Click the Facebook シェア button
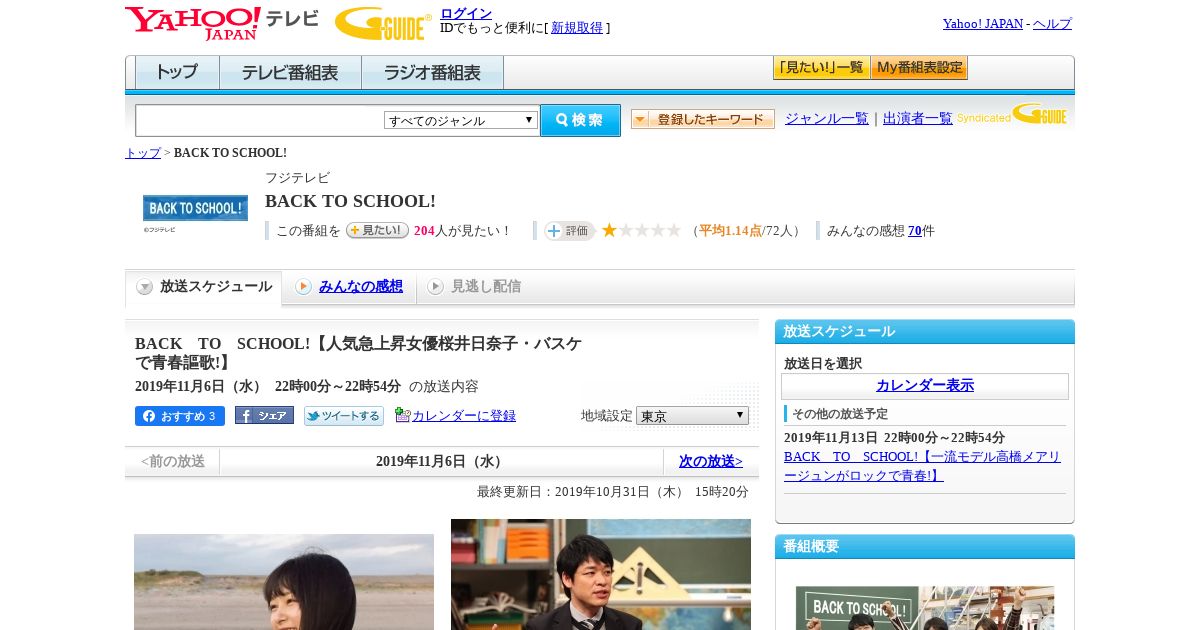 (x=264, y=415)
